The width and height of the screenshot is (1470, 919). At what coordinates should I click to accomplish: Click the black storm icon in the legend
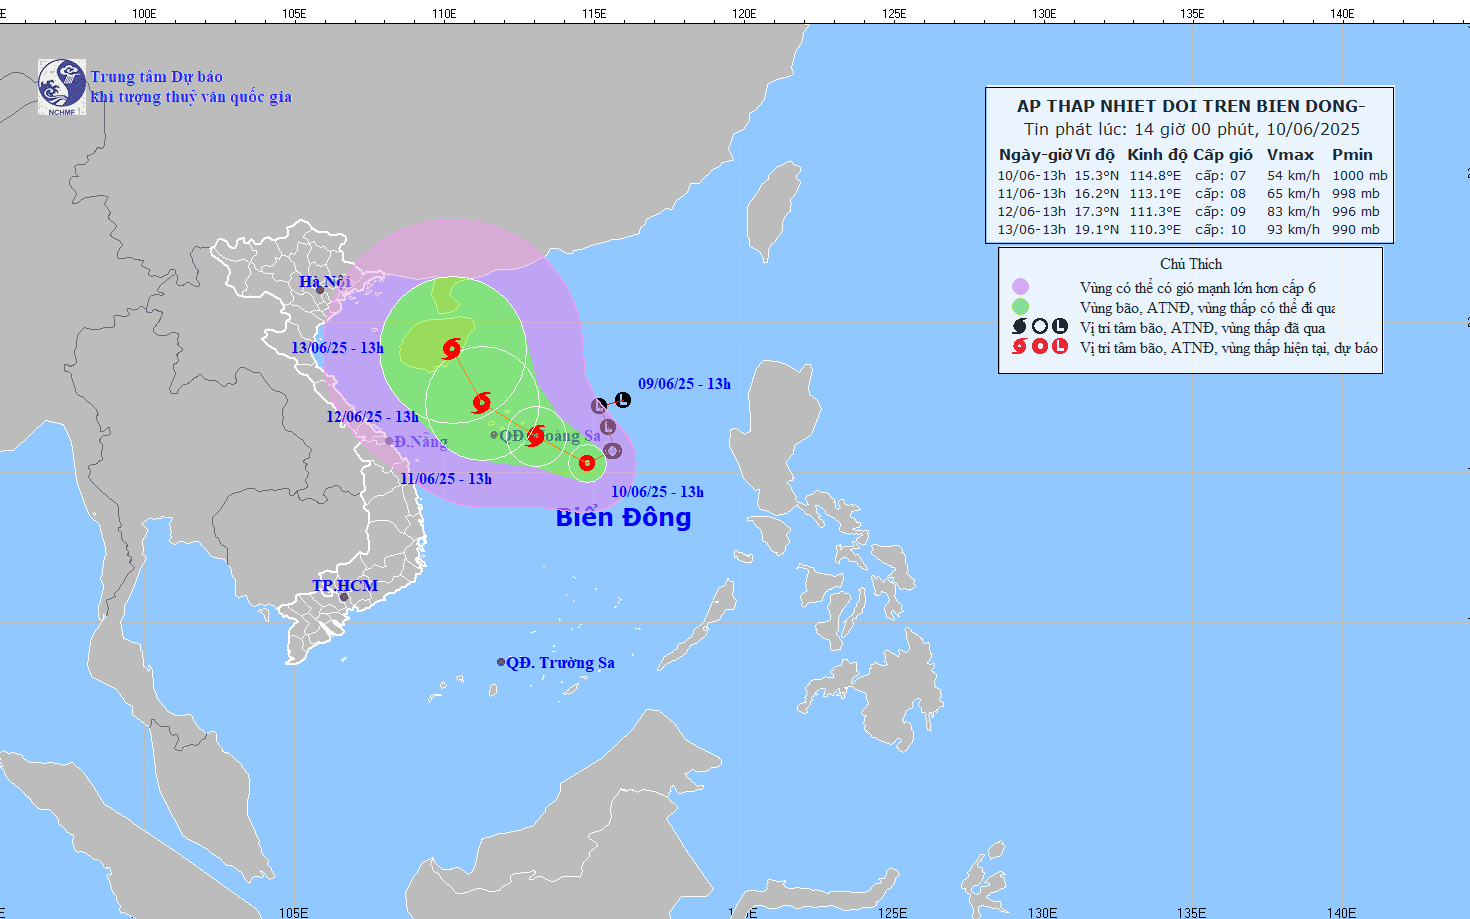pyautogui.click(x=1020, y=327)
